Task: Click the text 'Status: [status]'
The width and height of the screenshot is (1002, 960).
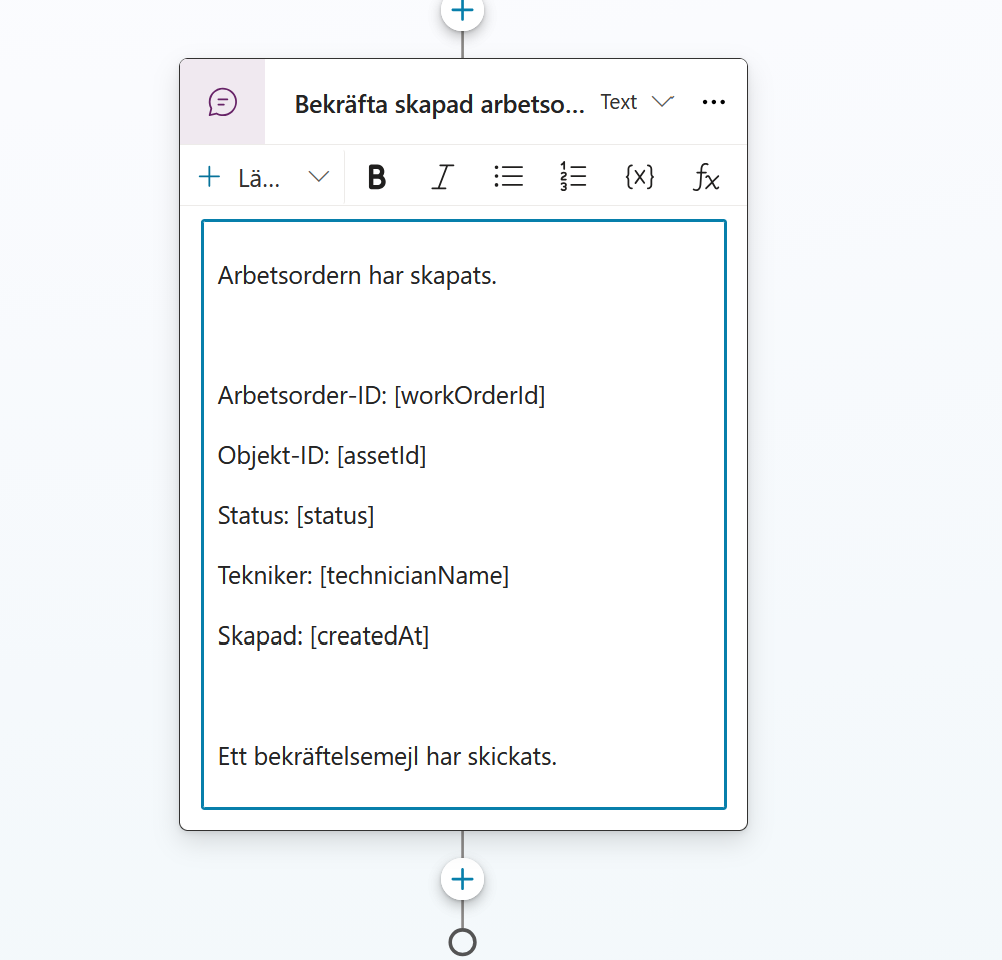Action: click(x=296, y=516)
